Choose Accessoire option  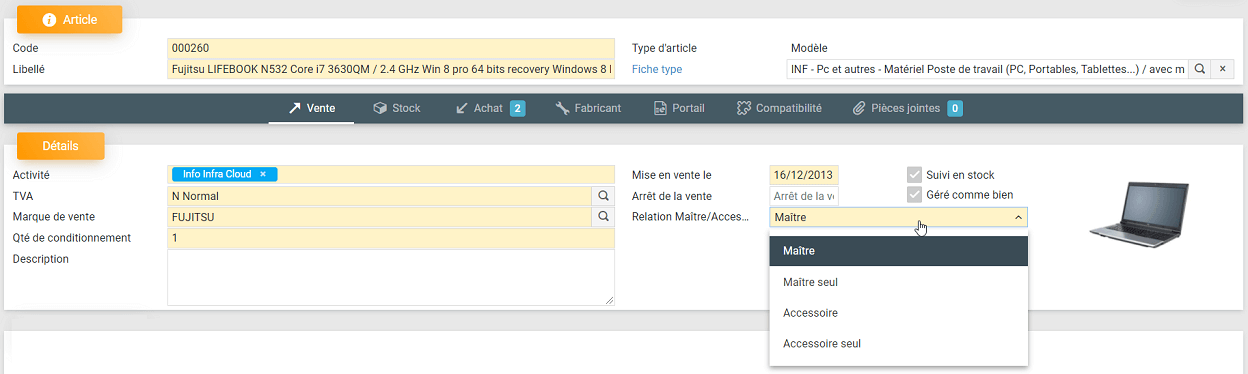pos(898,313)
